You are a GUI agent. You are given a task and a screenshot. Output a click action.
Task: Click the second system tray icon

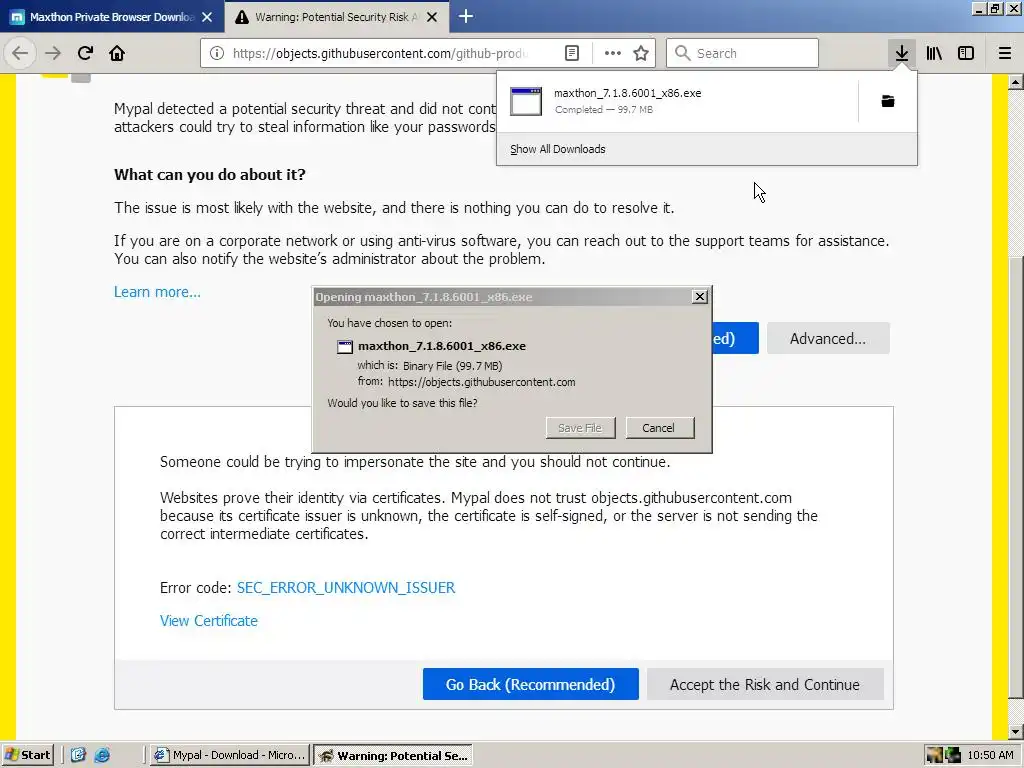[x=953, y=755]
